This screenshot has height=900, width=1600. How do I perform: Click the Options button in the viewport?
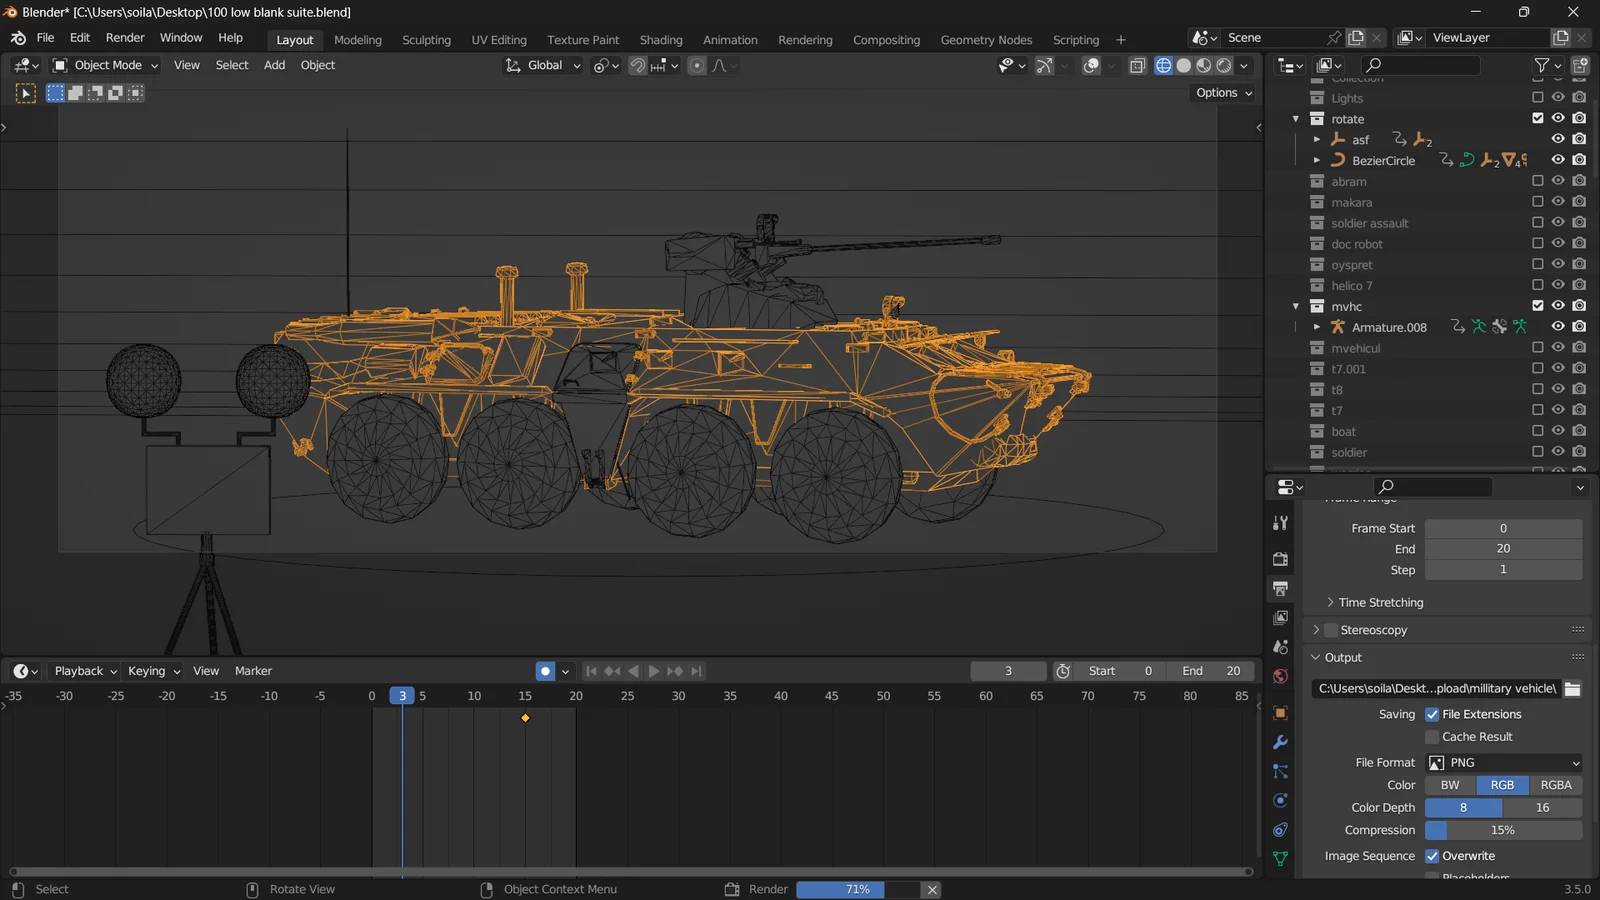1221,92
